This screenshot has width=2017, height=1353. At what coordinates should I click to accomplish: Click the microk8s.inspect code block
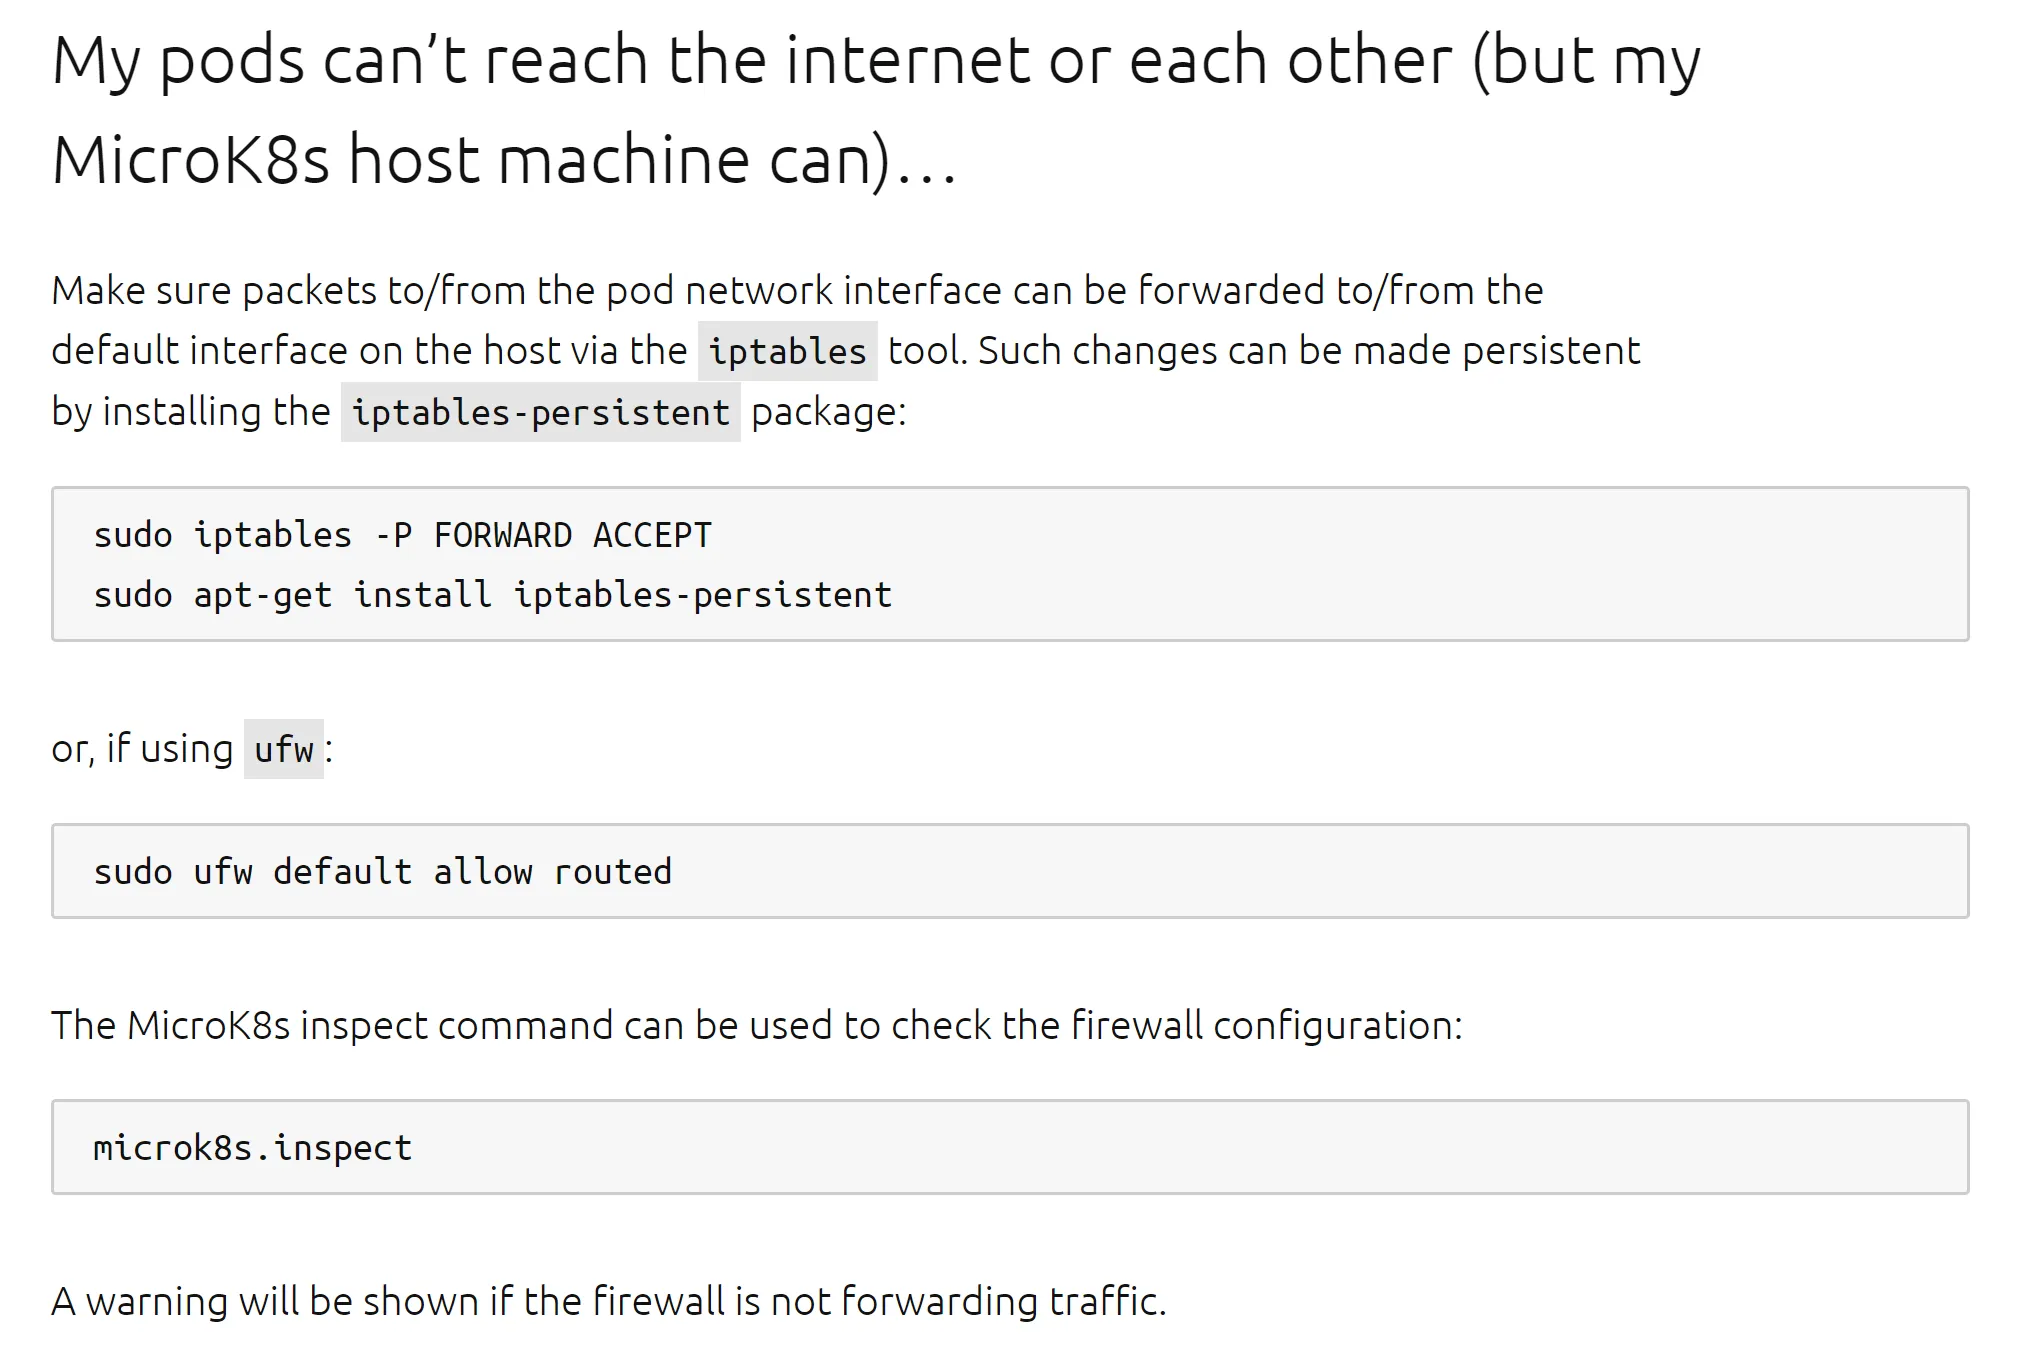[x=1010, y=1147]
